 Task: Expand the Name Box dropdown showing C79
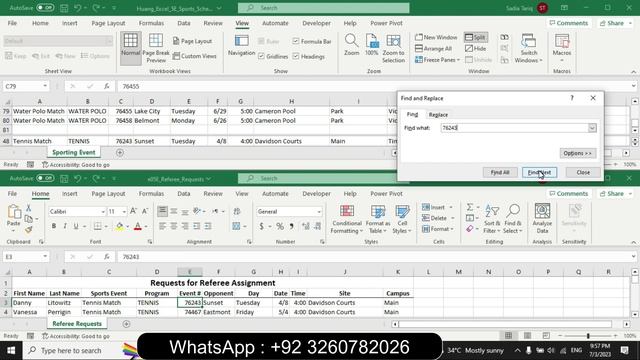click(x=45, y=86)
